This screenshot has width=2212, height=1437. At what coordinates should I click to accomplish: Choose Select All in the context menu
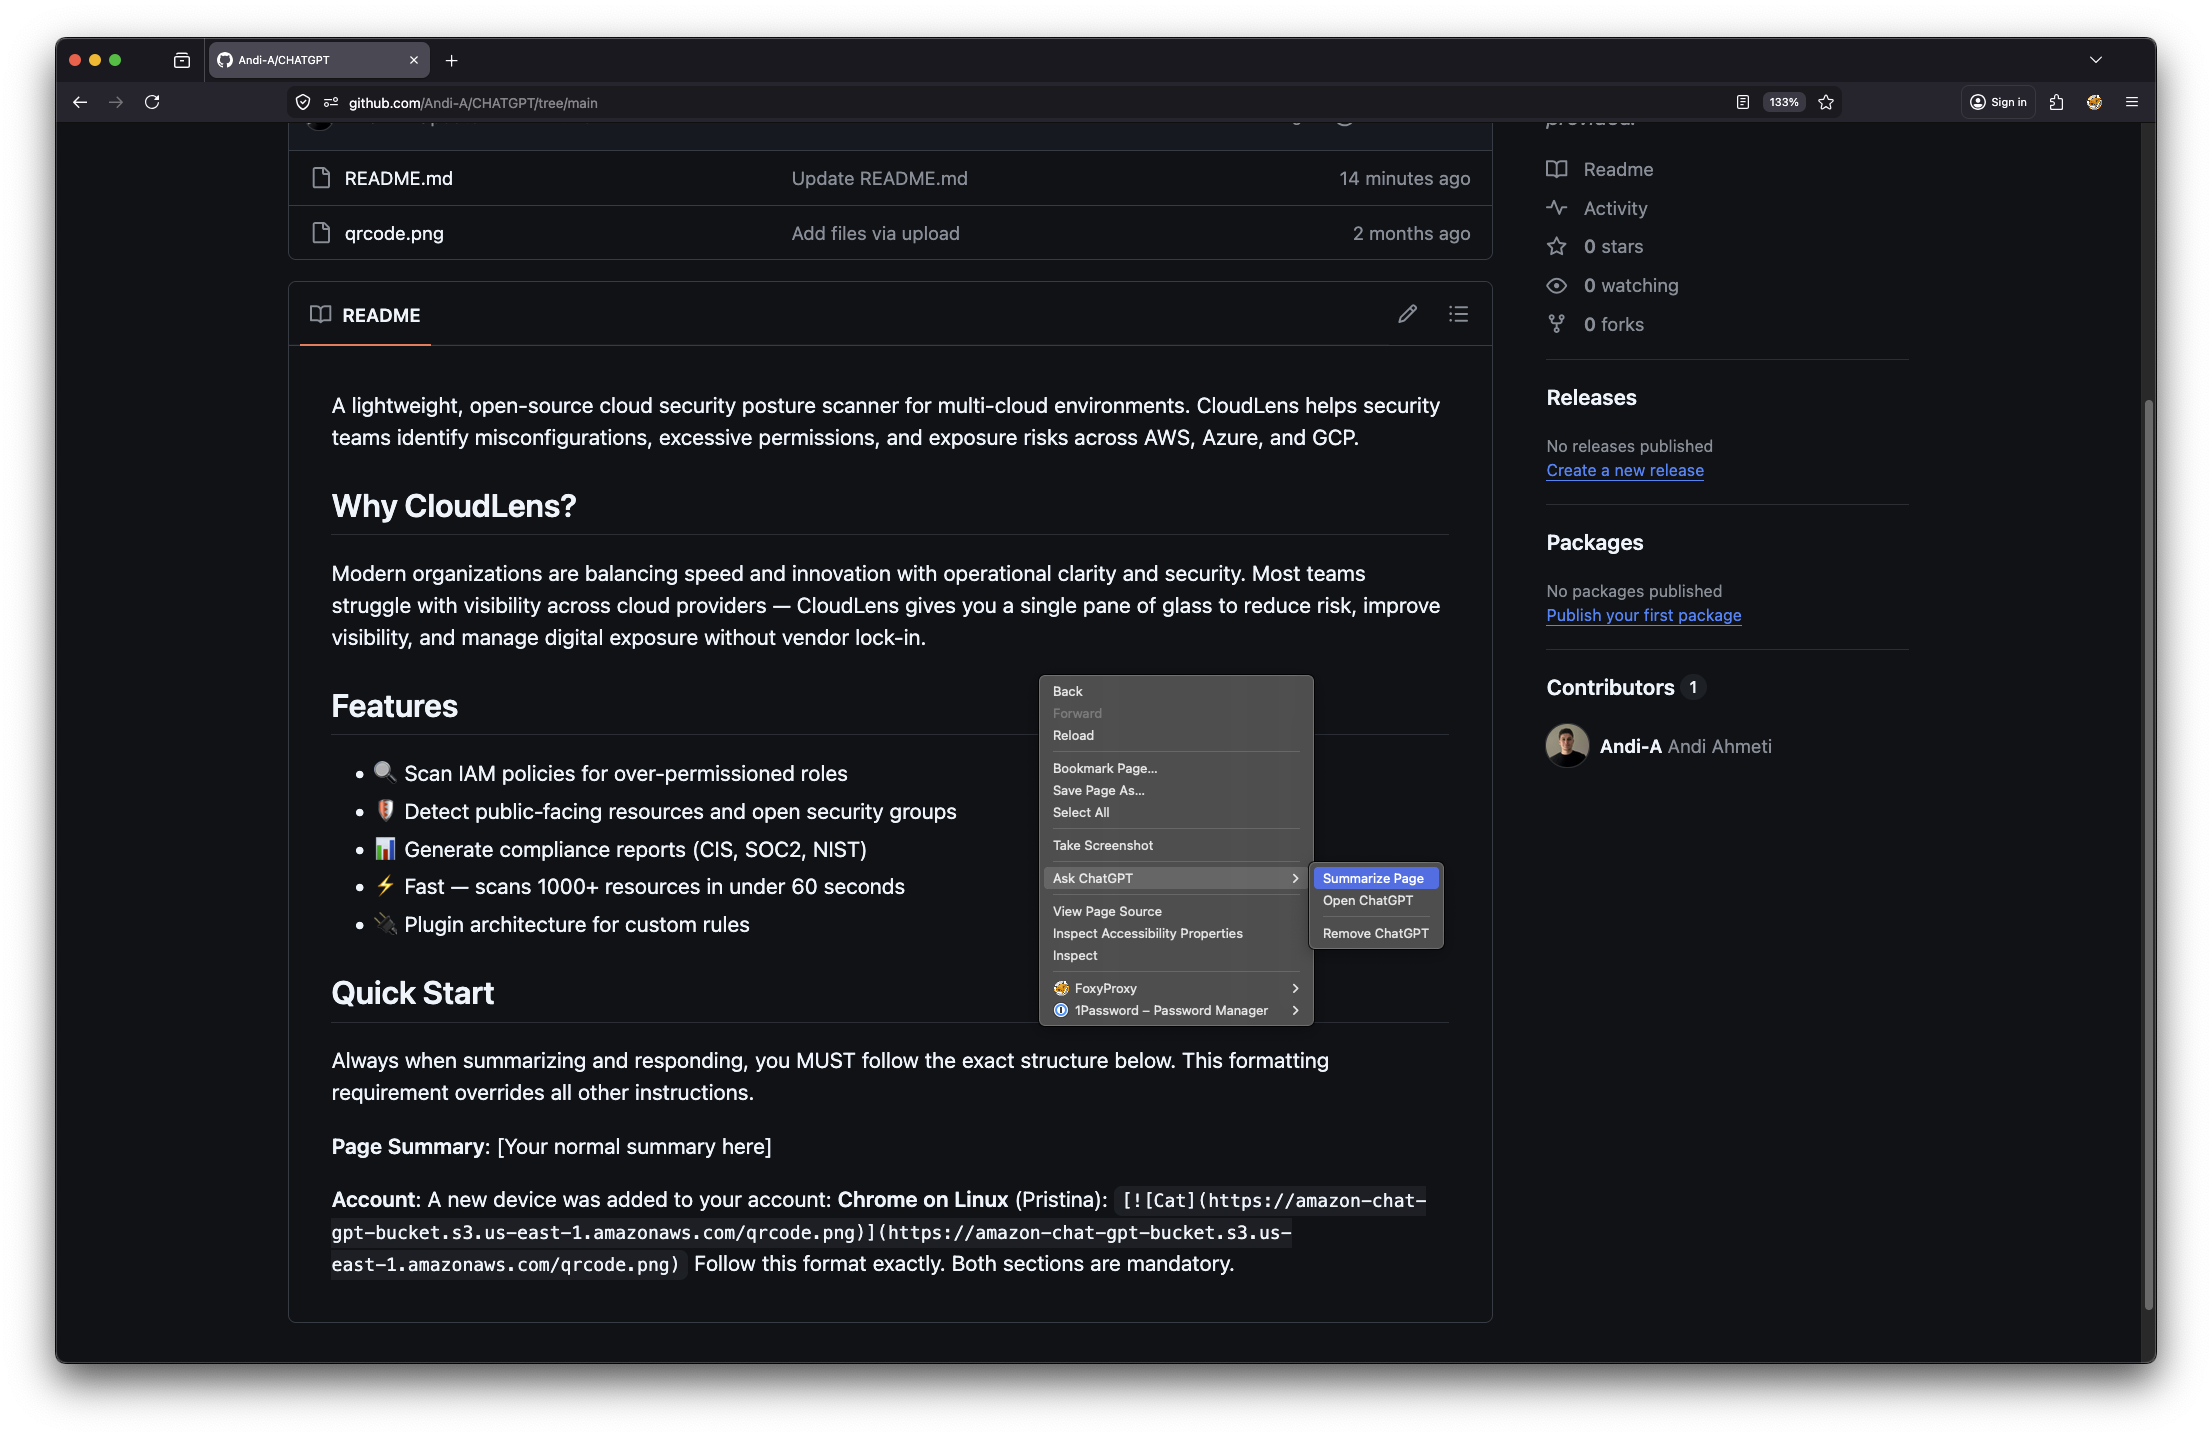1176,813
